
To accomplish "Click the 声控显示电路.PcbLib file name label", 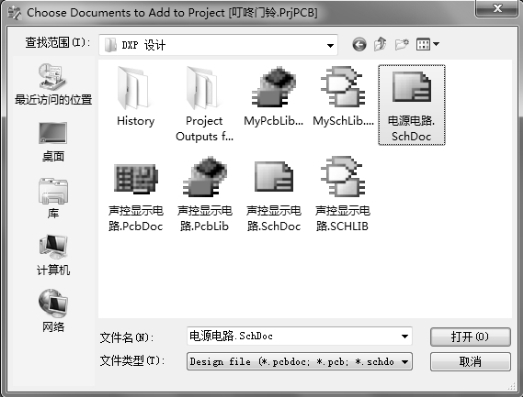I will pyautogui.click(x=205, y=219).
